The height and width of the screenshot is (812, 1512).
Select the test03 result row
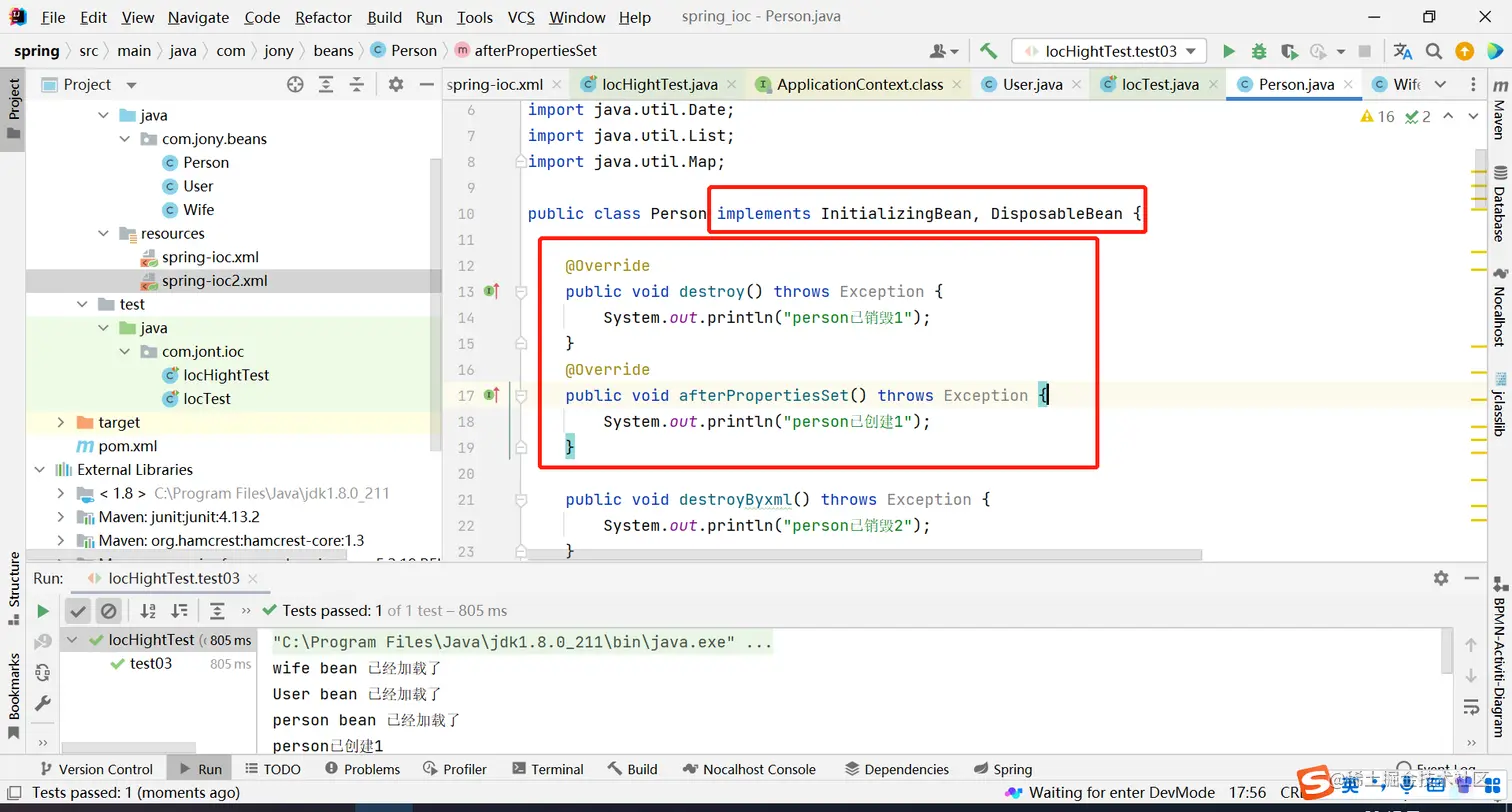[x=151, y=664]
